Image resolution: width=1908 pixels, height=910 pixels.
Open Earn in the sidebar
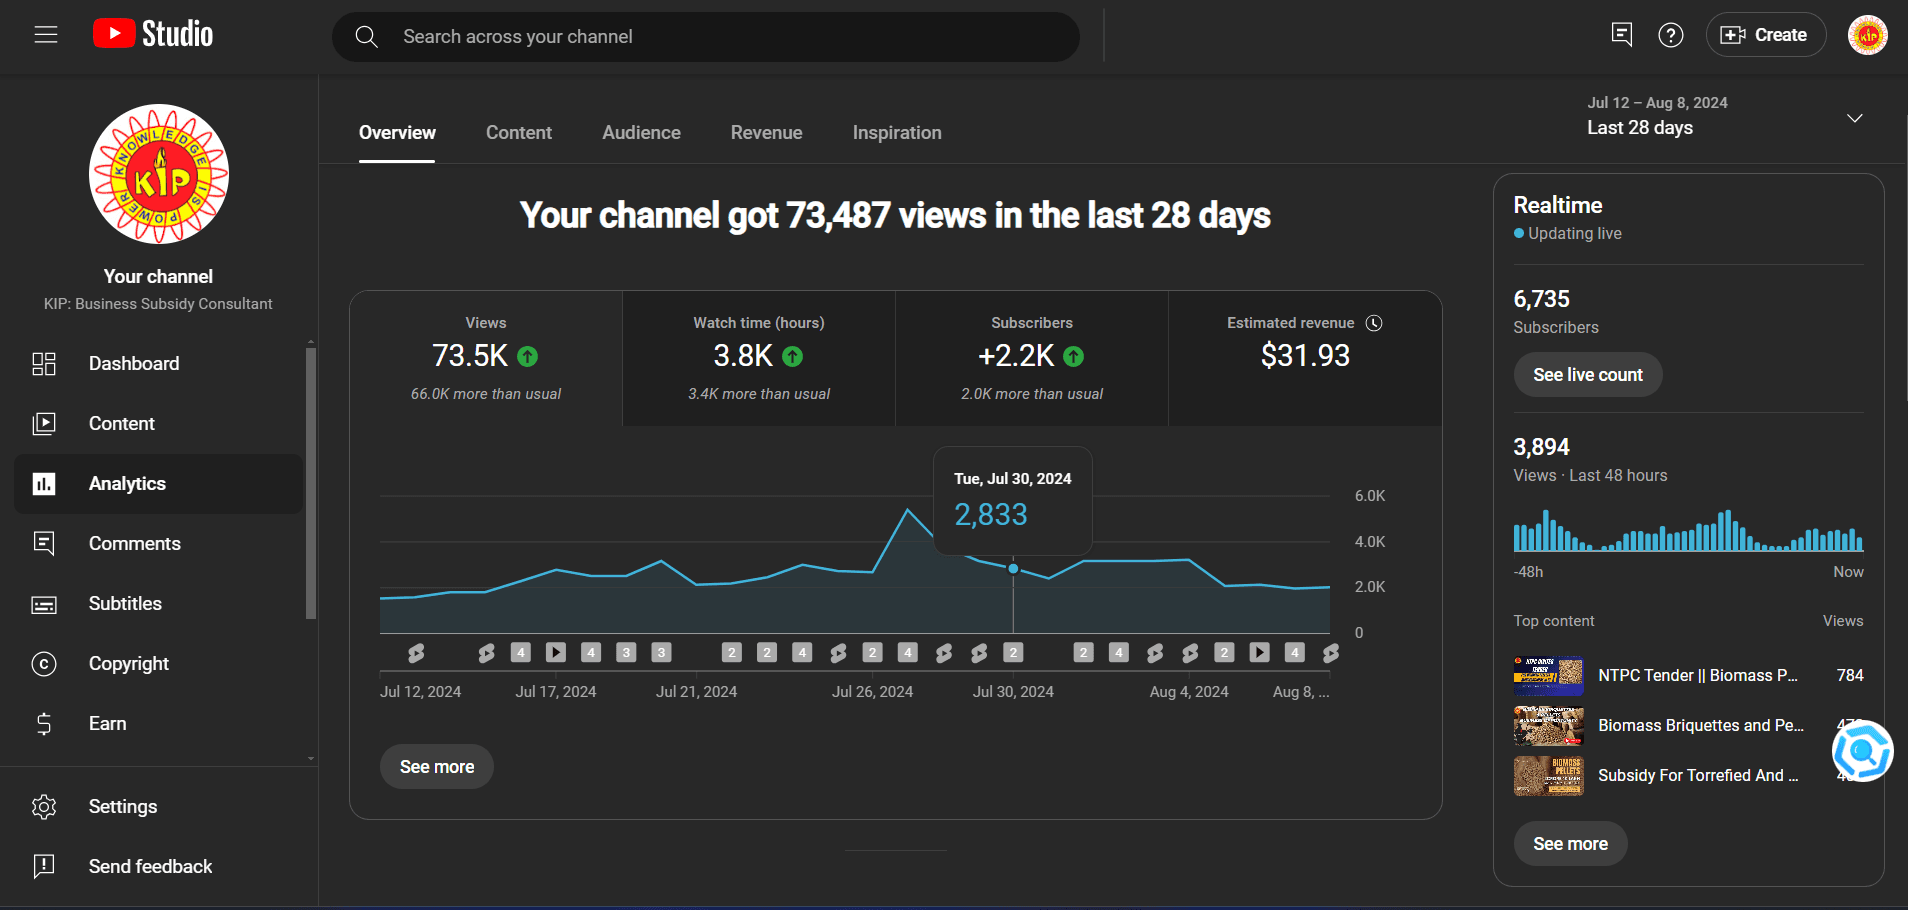[x=158, y=724]
